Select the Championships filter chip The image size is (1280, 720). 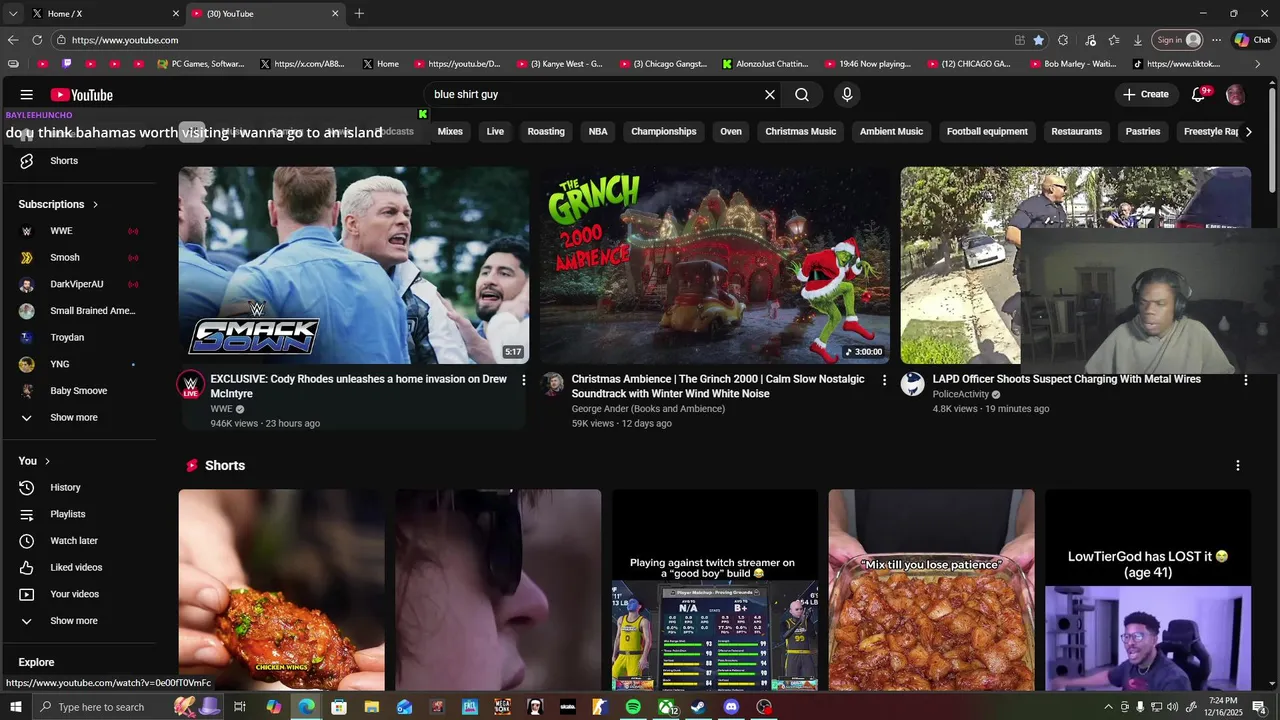point(664,131)
